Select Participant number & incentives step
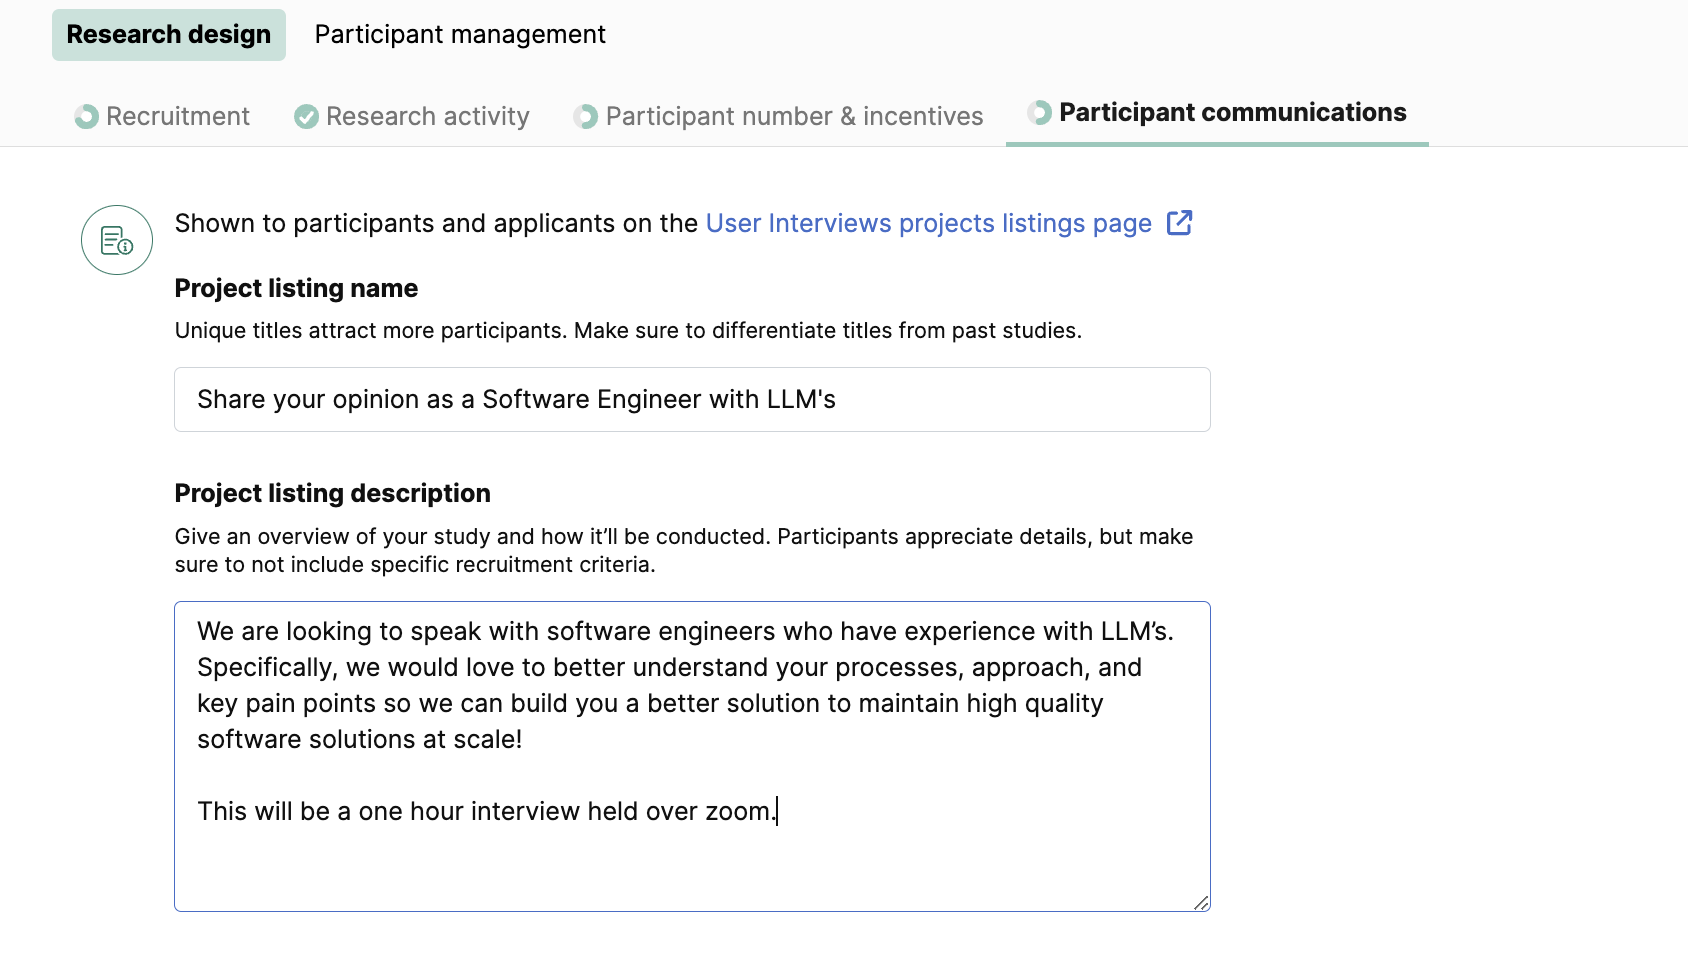Image resolution: width=1688 pixels, height=960 pixels. pos(778,117)
